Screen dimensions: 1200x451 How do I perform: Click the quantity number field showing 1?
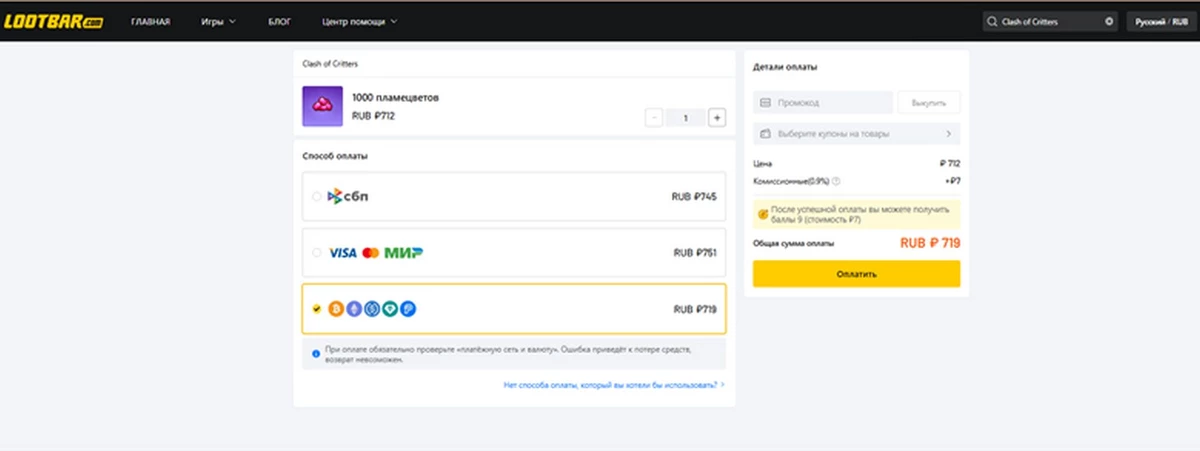[x=686, y=118]
